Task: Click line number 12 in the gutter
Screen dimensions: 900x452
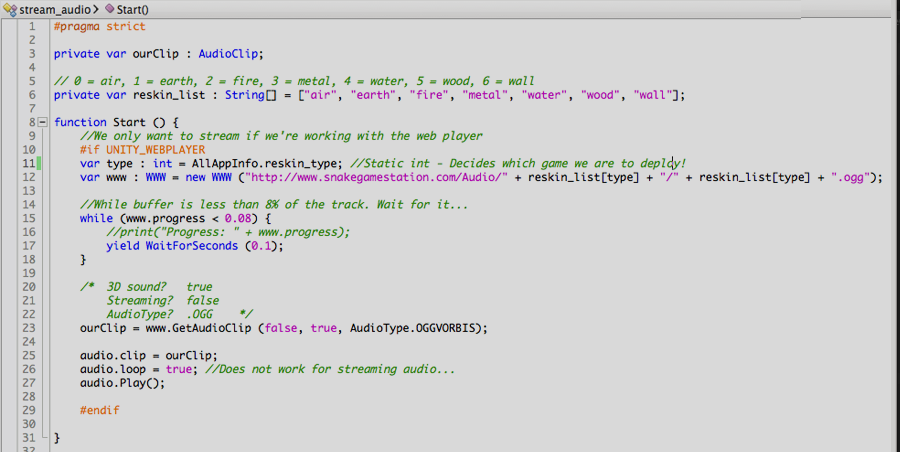Action: [x=27, y=177]
